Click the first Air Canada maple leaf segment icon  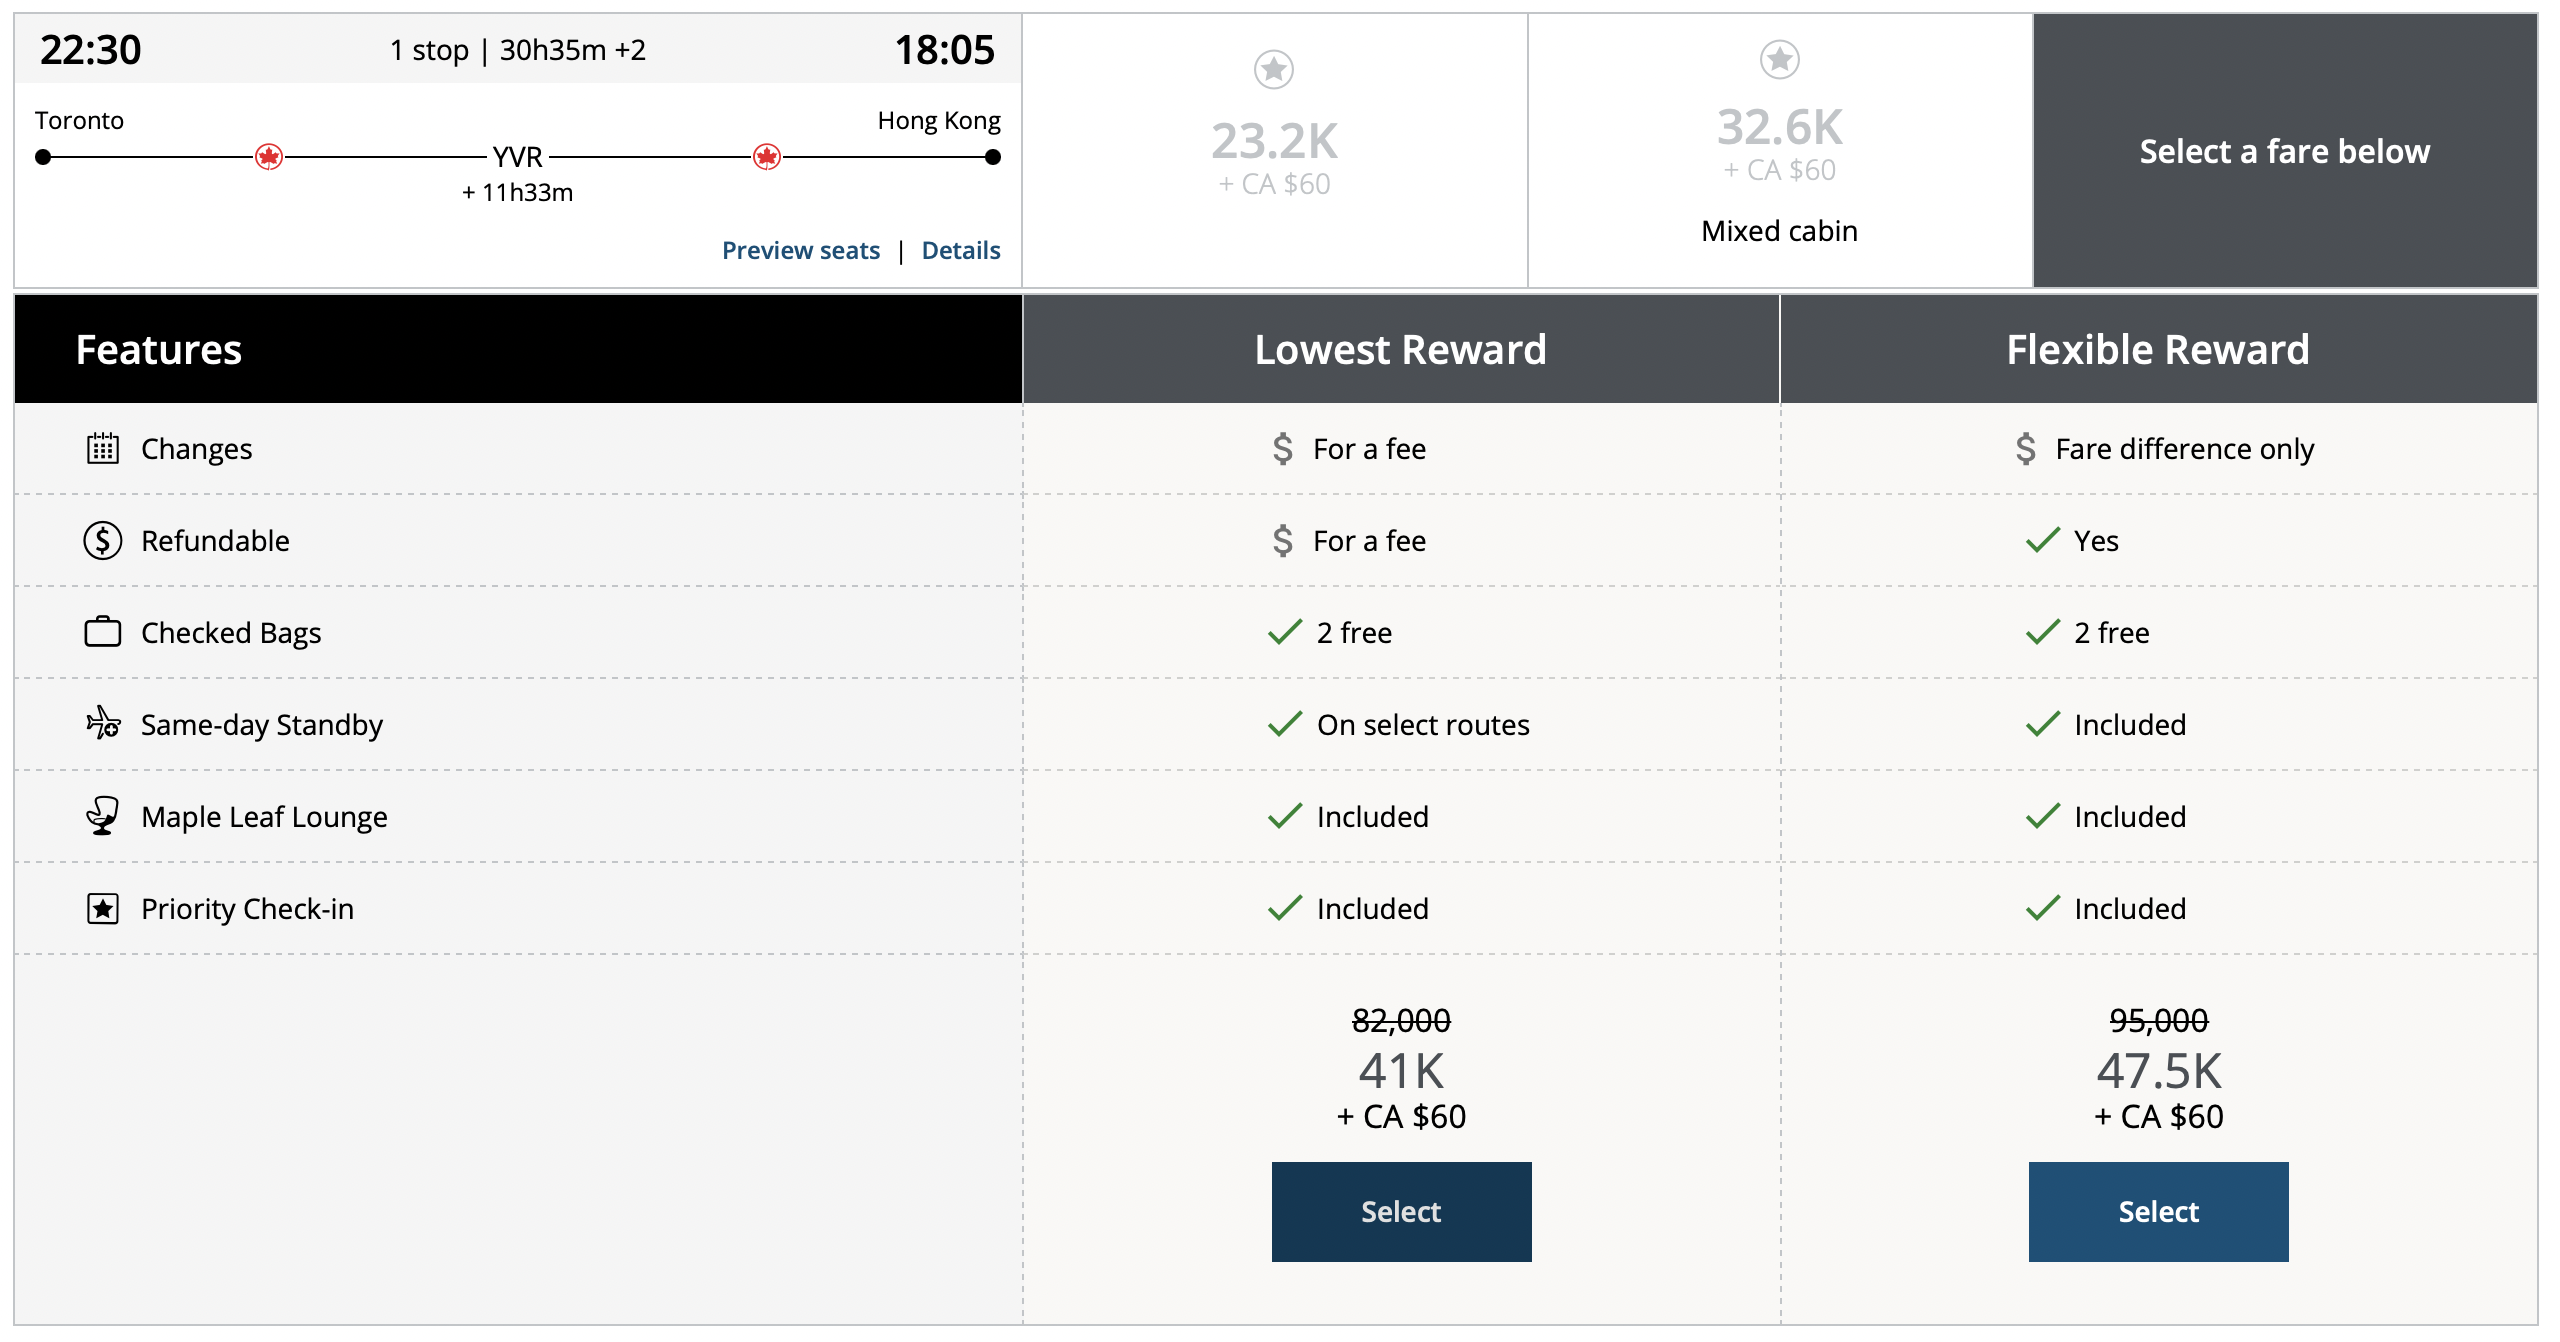tap(269, 157)
